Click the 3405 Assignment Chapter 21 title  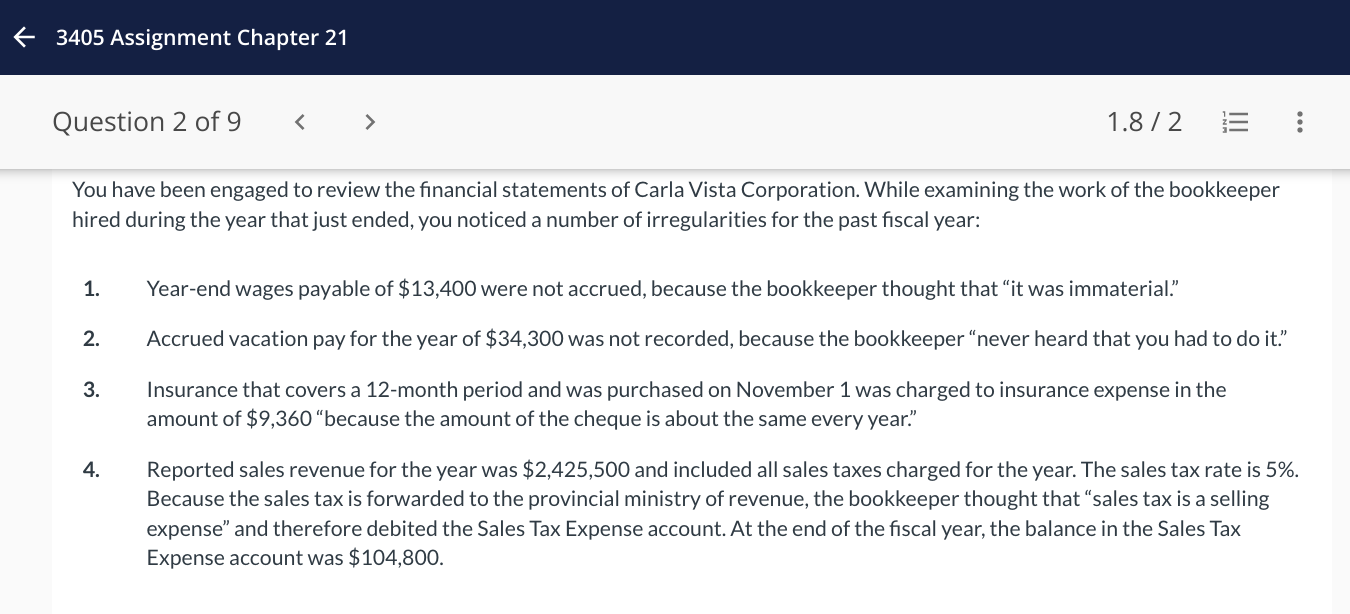tap(202, 37)
